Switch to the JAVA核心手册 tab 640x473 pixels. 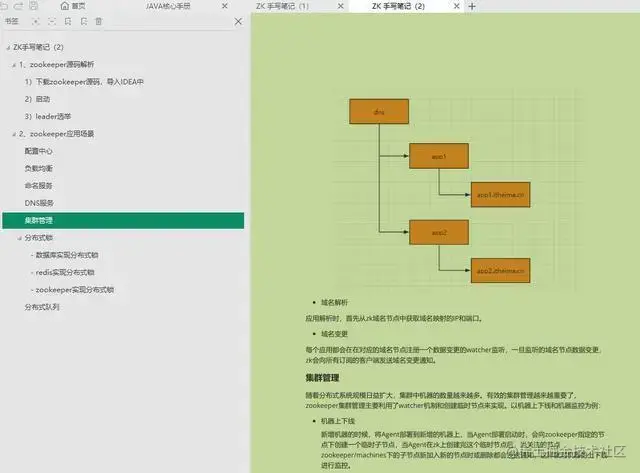click(x=168, y=6)
